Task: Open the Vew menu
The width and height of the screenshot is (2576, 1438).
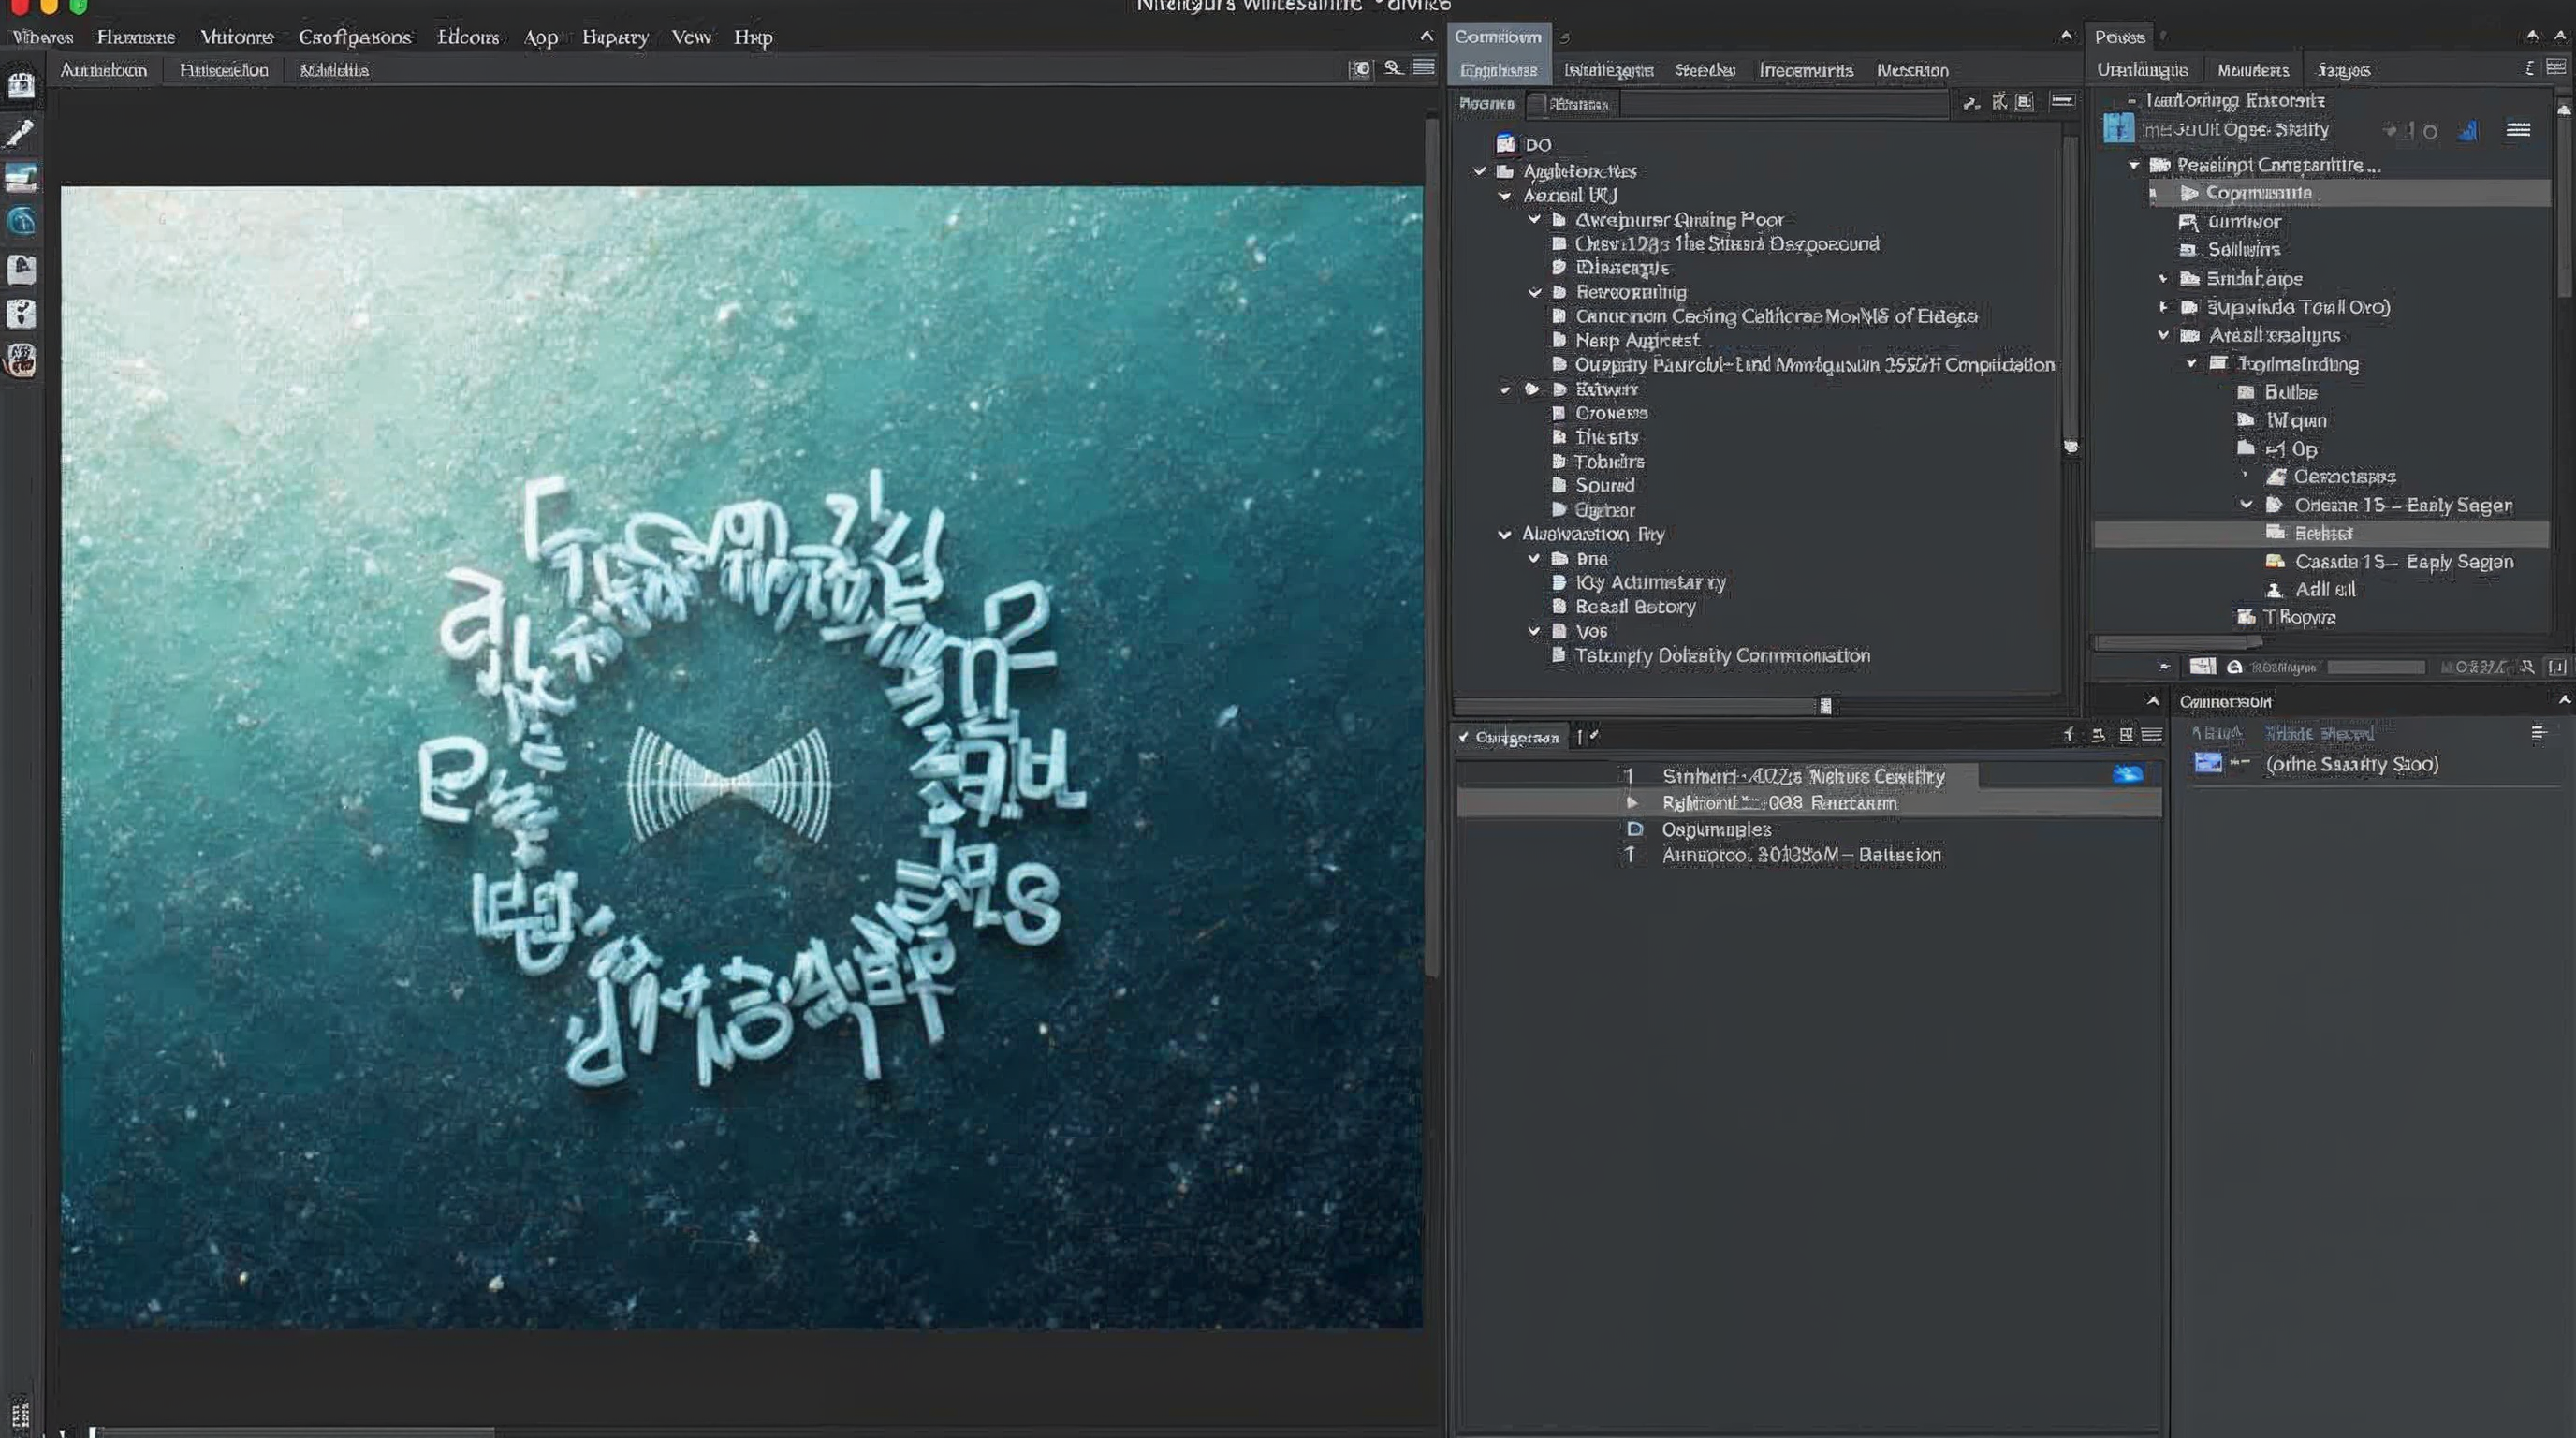Action: pos(691,37)
